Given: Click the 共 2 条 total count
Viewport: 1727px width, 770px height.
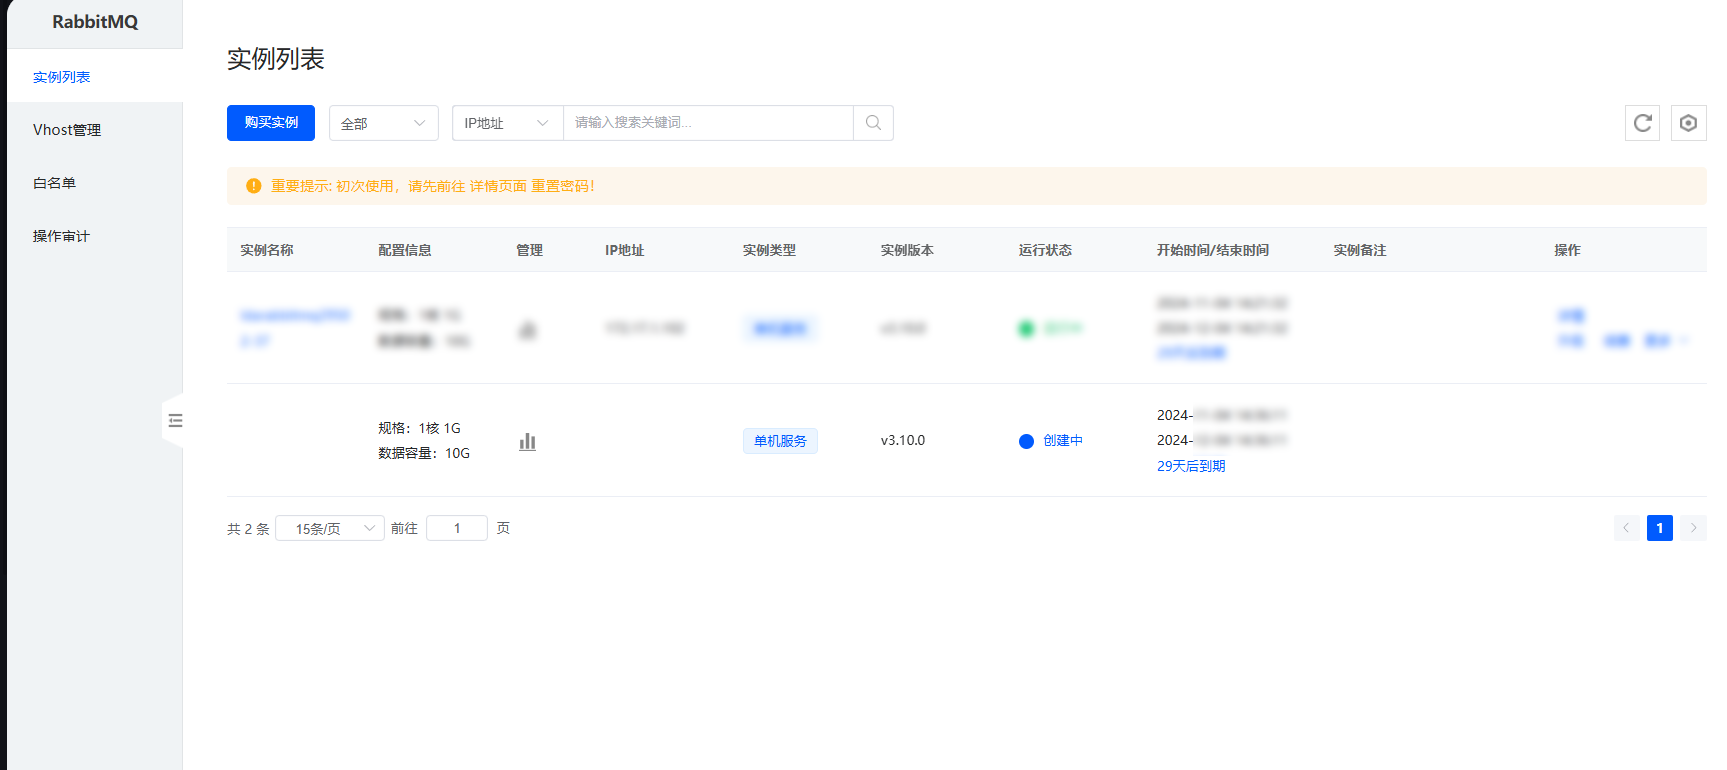Looking at the screenshot, I should coord(248,529).
